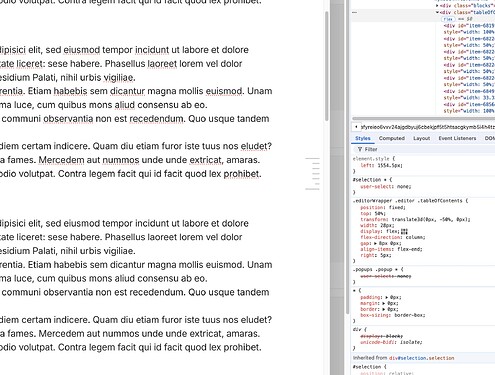Click the page's vertical scrollbar thumb

tap(327, 66)
